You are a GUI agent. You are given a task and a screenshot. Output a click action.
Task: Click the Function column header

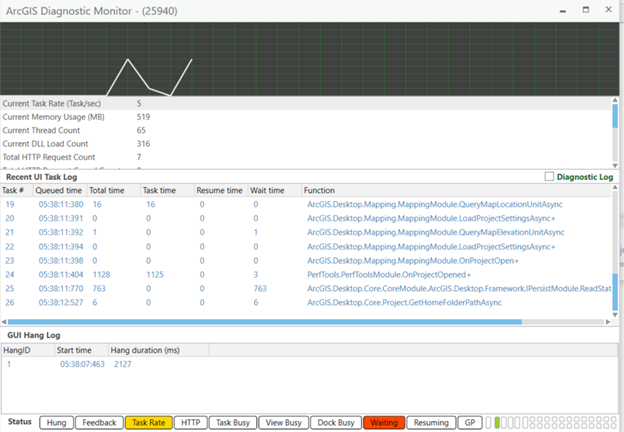[x=456, y=190]
